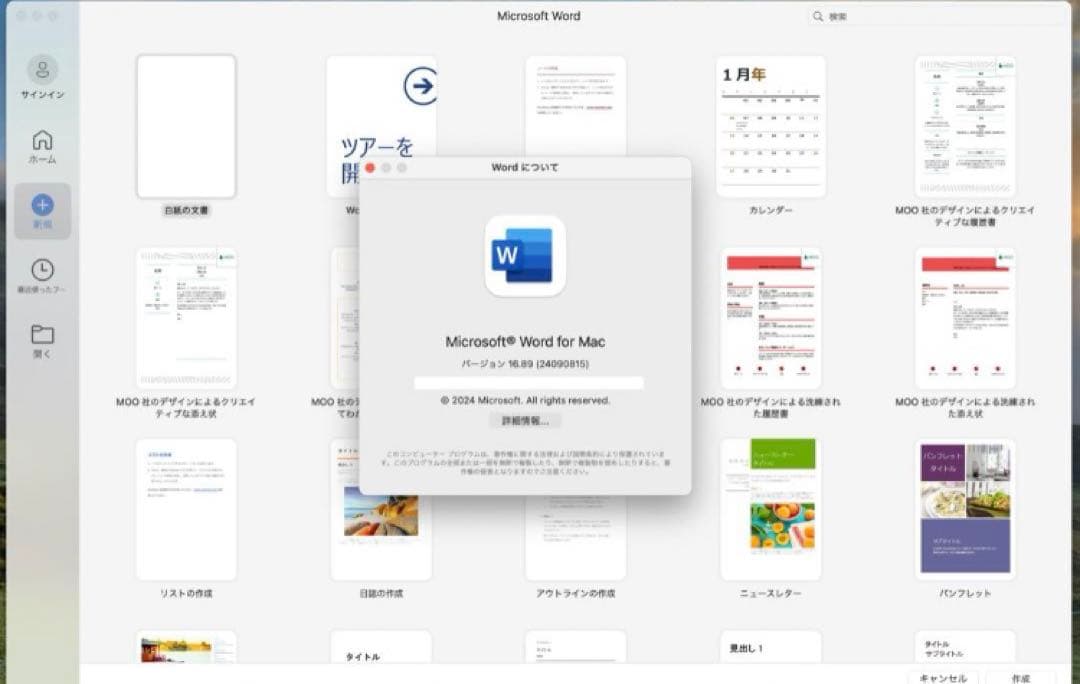This screenshot has height=684, width=1080.
Task: Click the Word logo in the About dialog
Action: tap(525, 257)
